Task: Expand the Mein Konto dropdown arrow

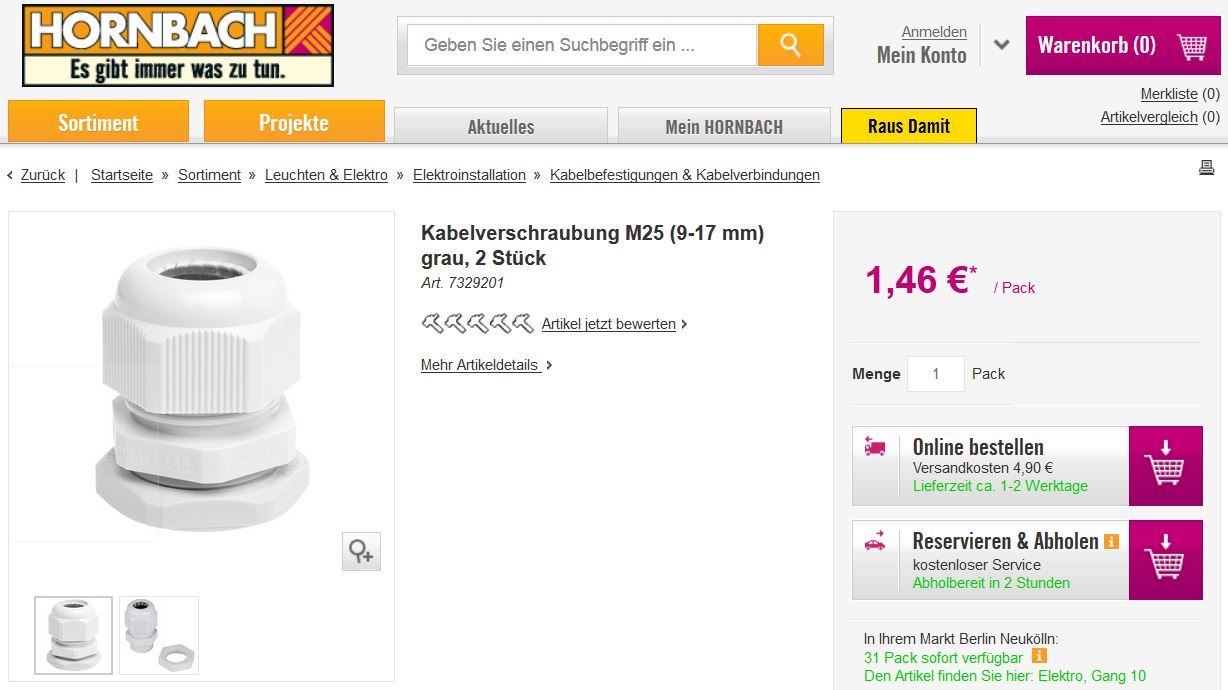Action: (1002, 45)
